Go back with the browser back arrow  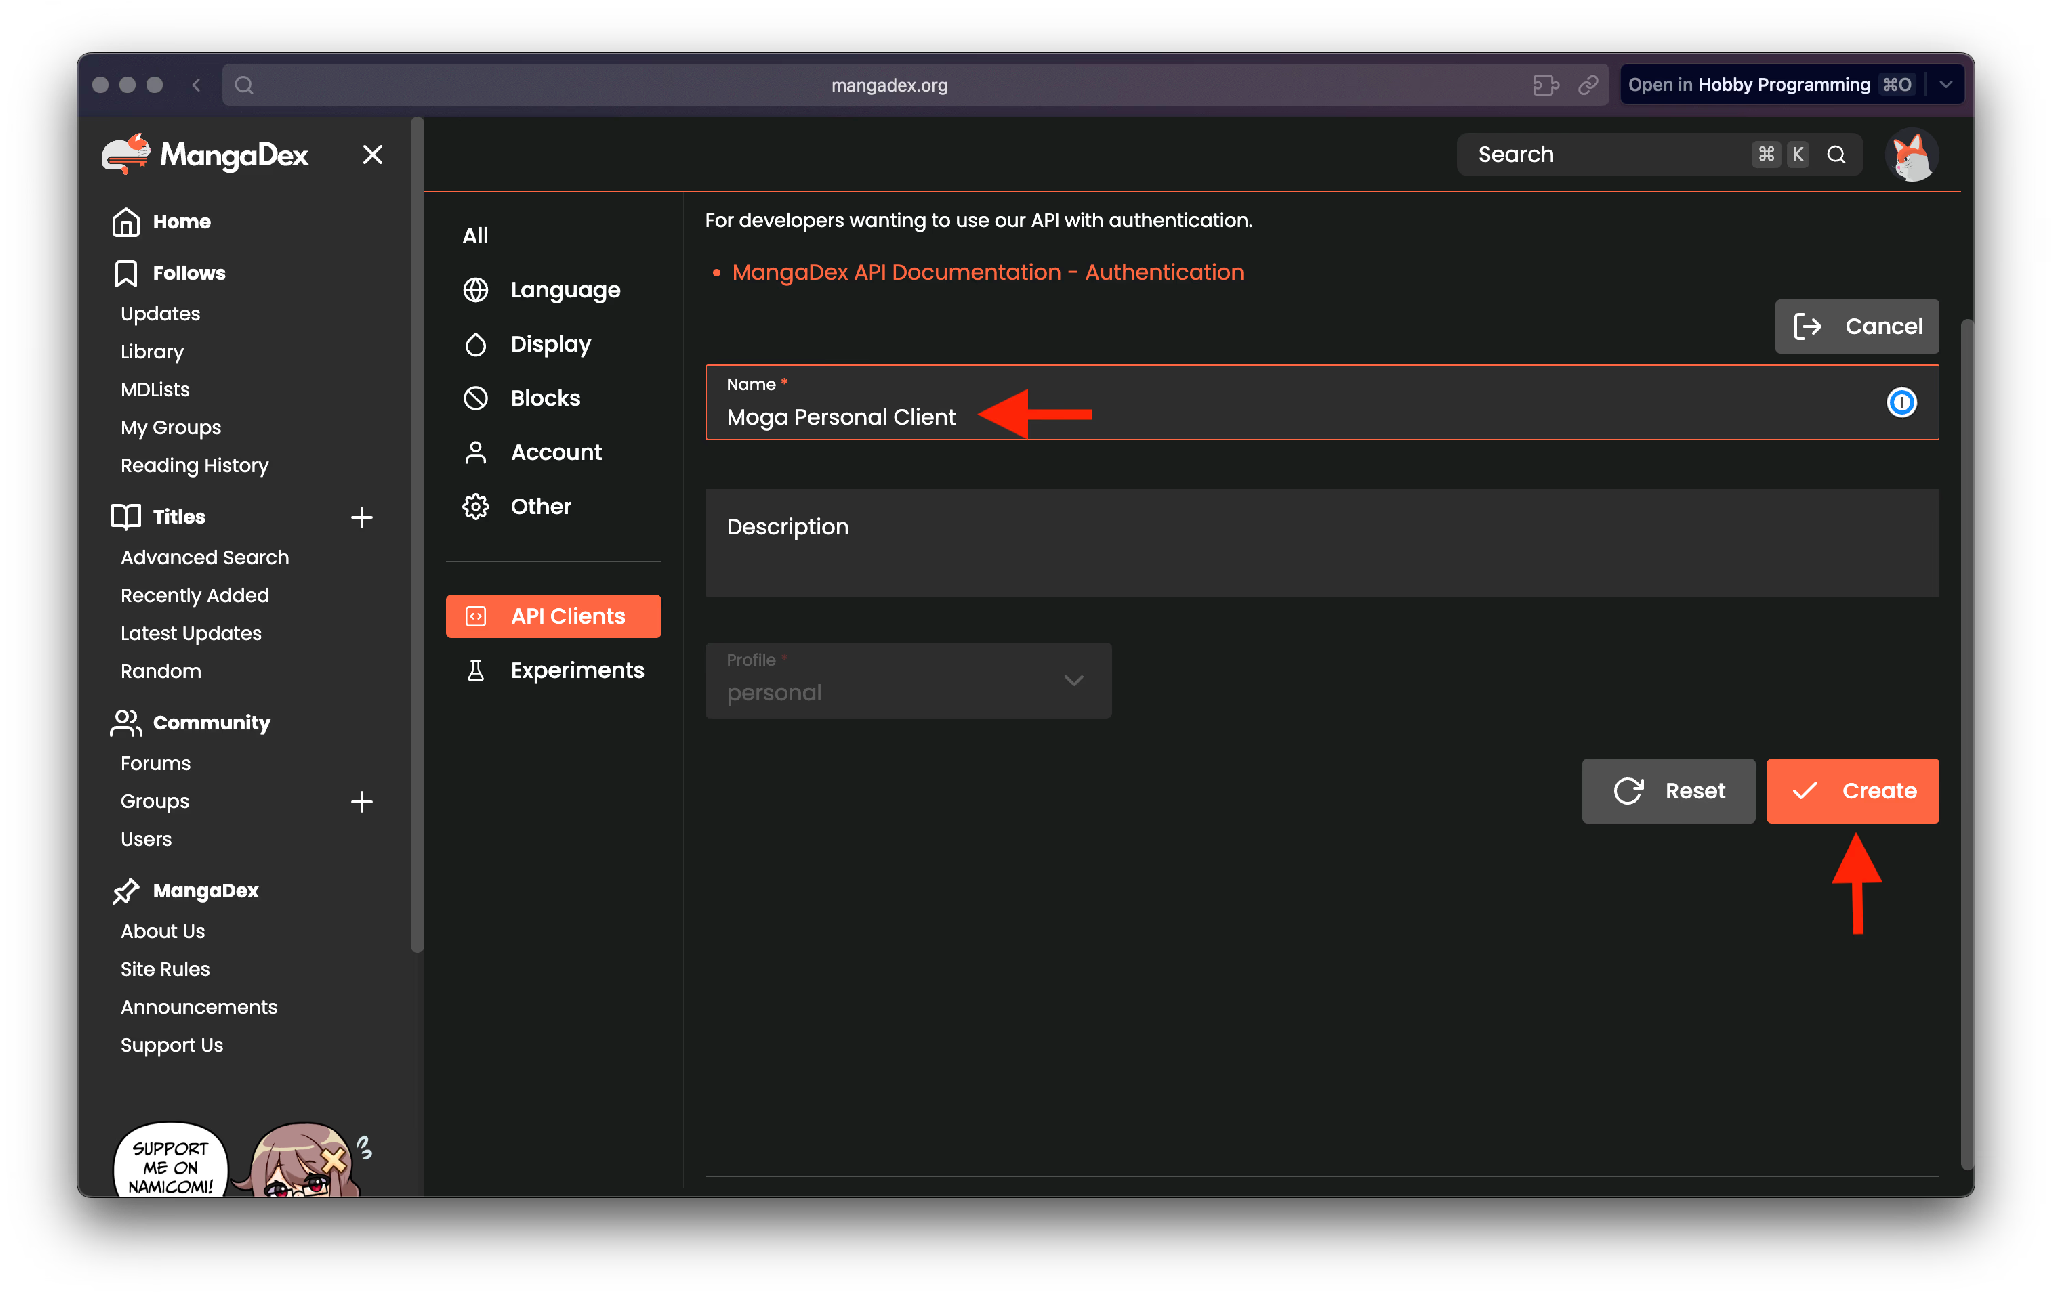pyautogui.click(x=196, y=85)
